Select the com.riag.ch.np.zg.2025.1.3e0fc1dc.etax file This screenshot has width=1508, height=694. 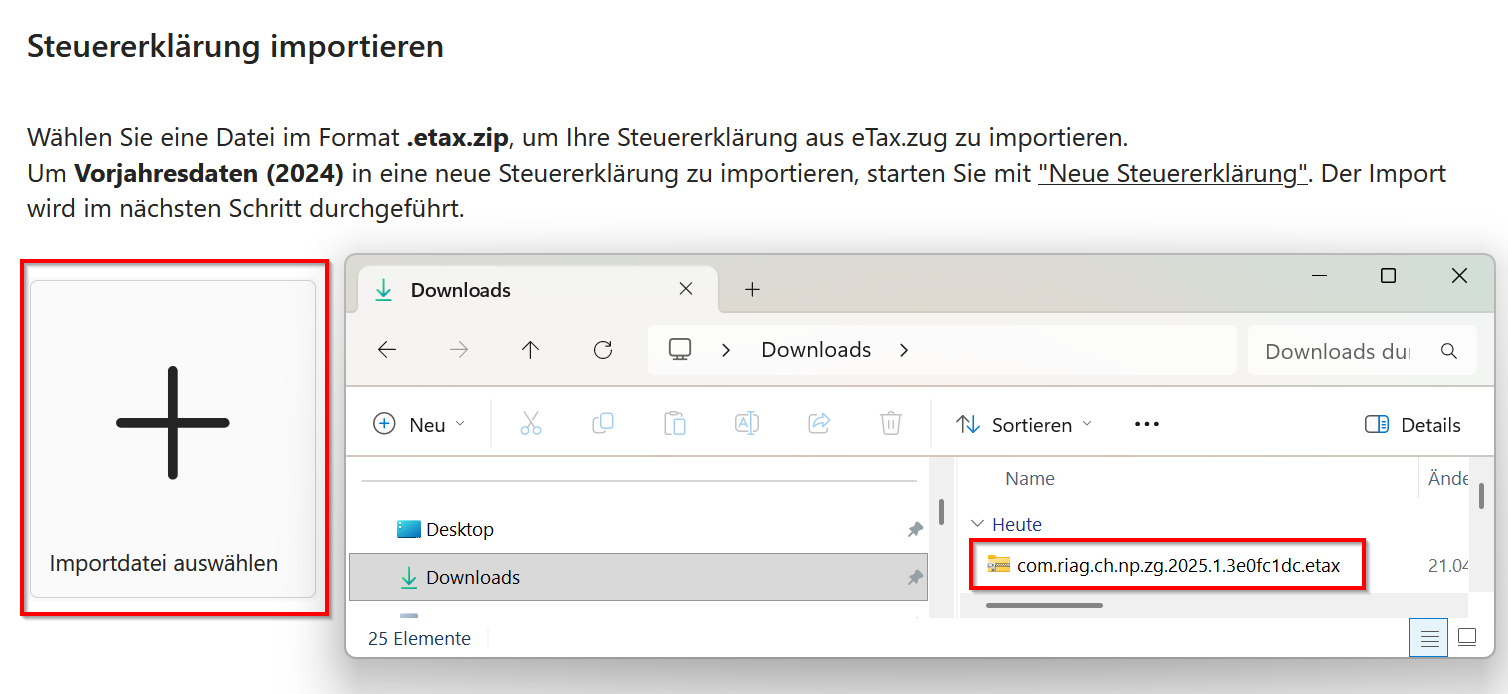(1165, 566)
